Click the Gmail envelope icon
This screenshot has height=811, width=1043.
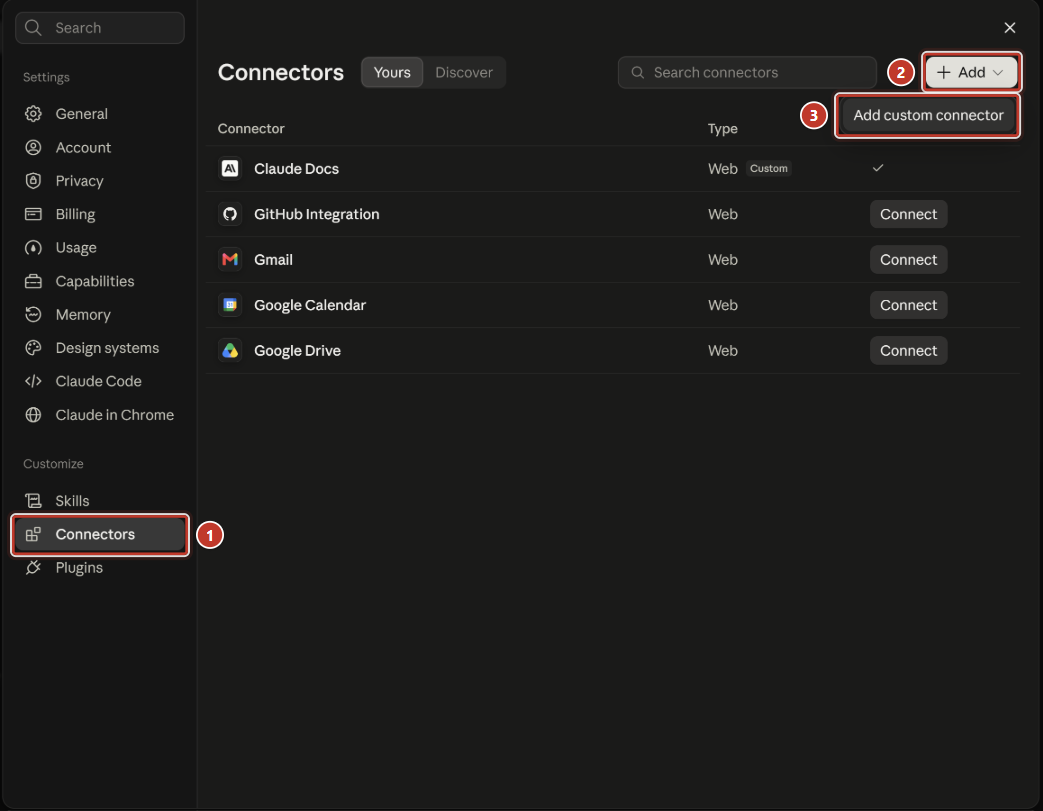click(230, 259)
